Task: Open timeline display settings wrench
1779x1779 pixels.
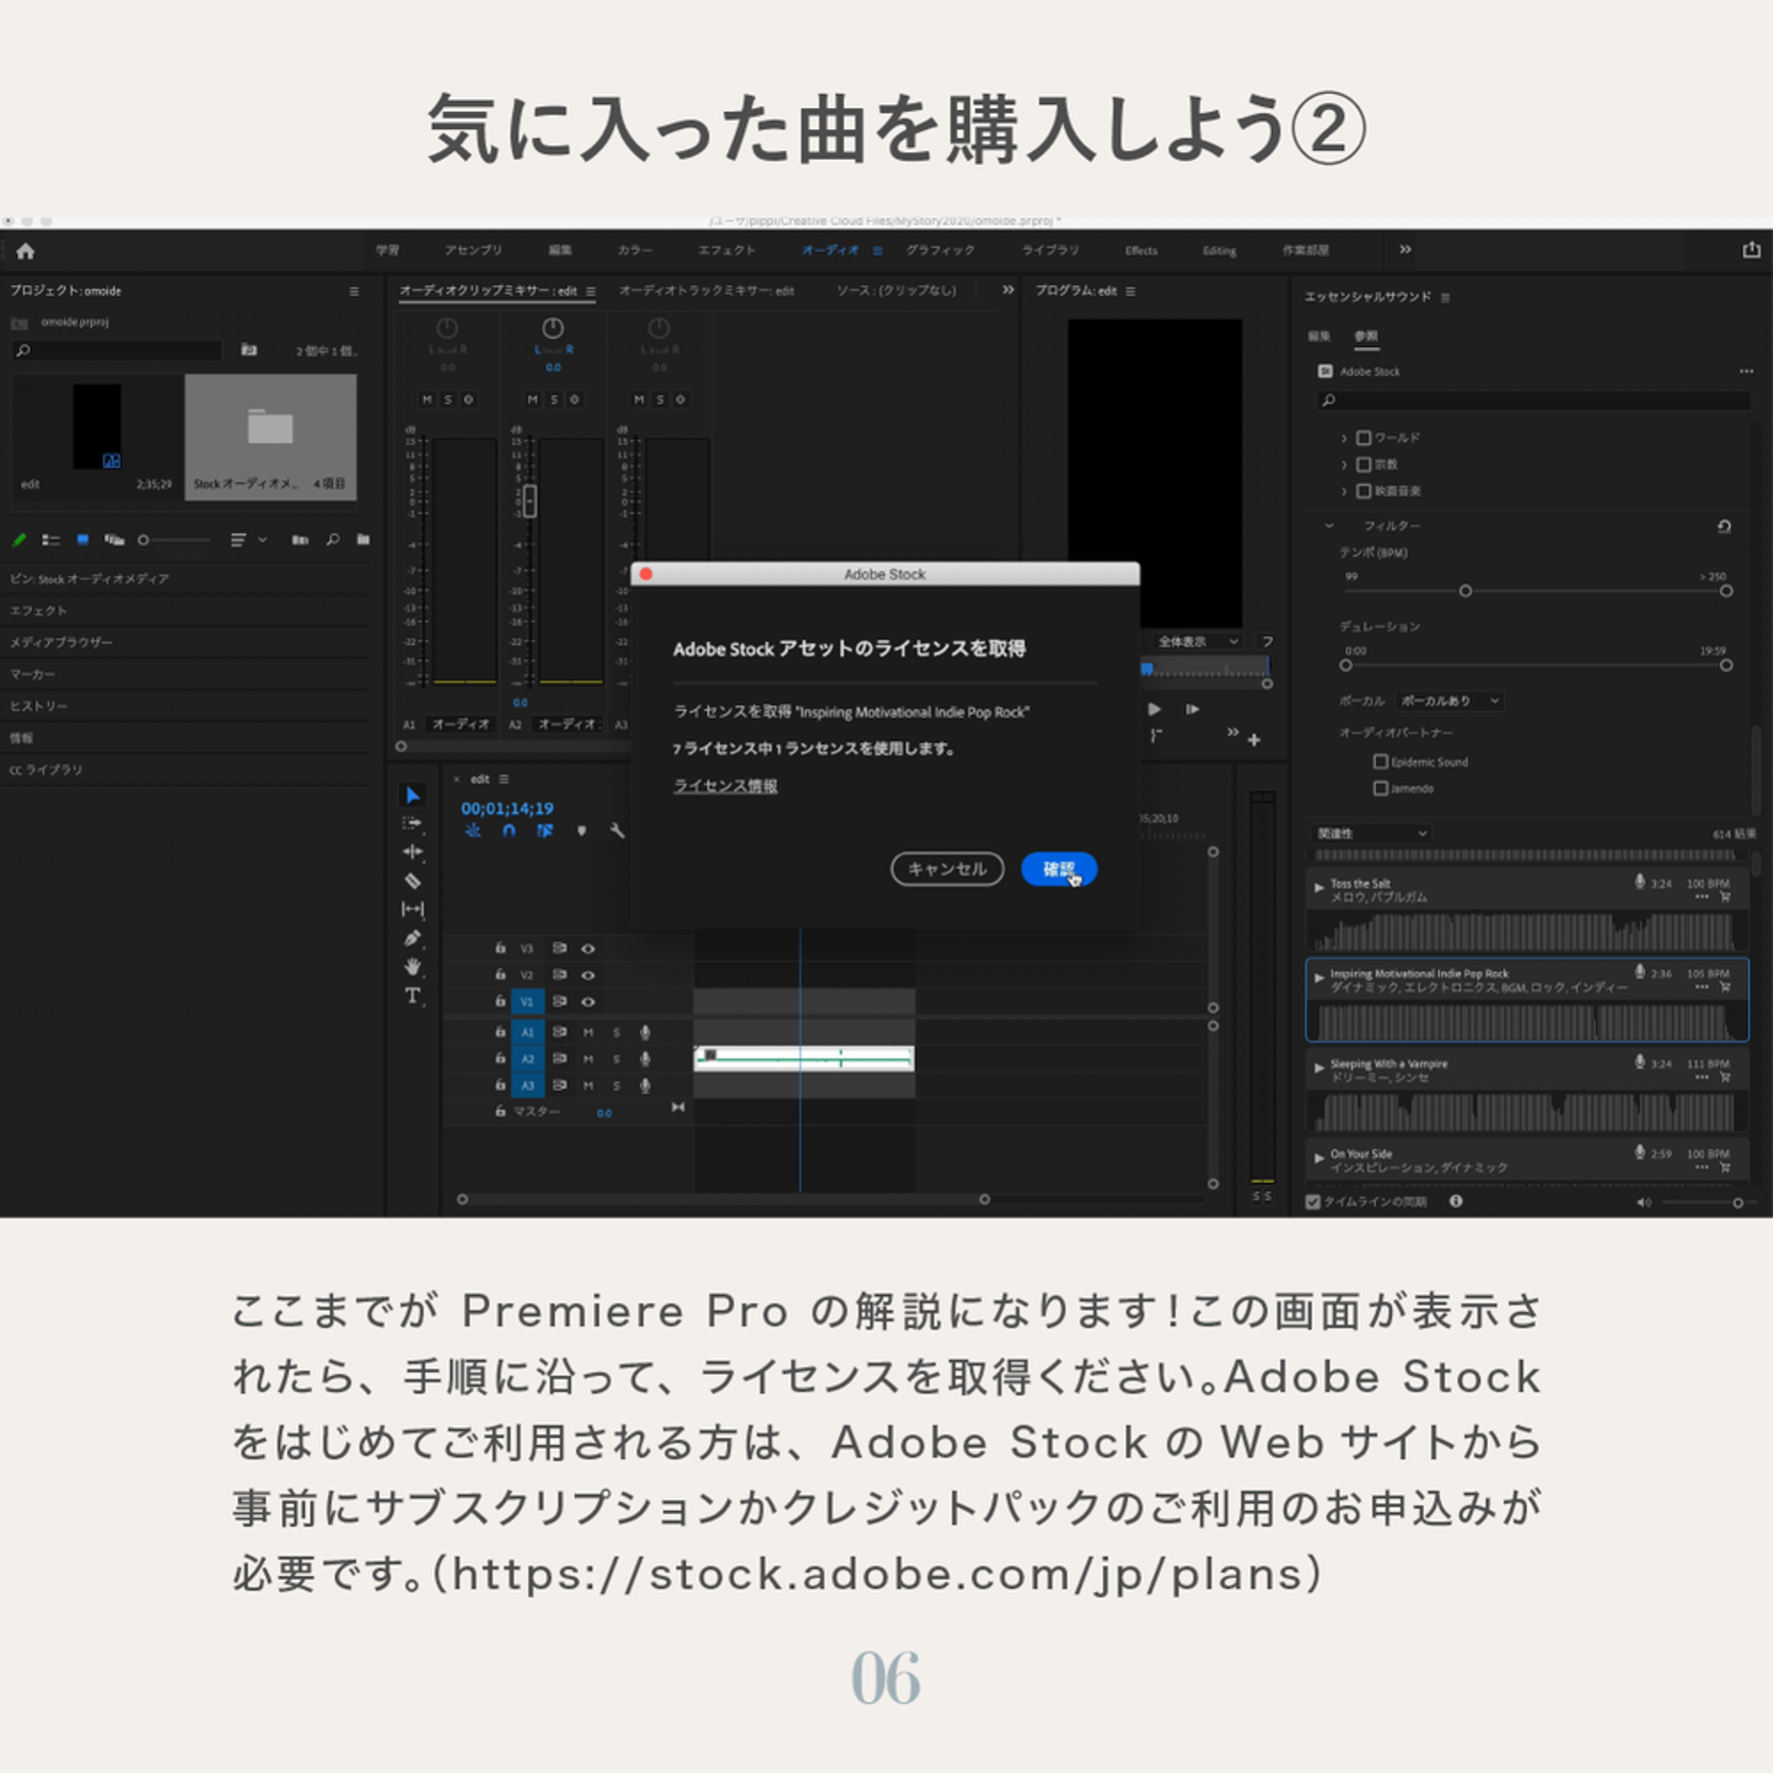Action: tap(619, 833)
